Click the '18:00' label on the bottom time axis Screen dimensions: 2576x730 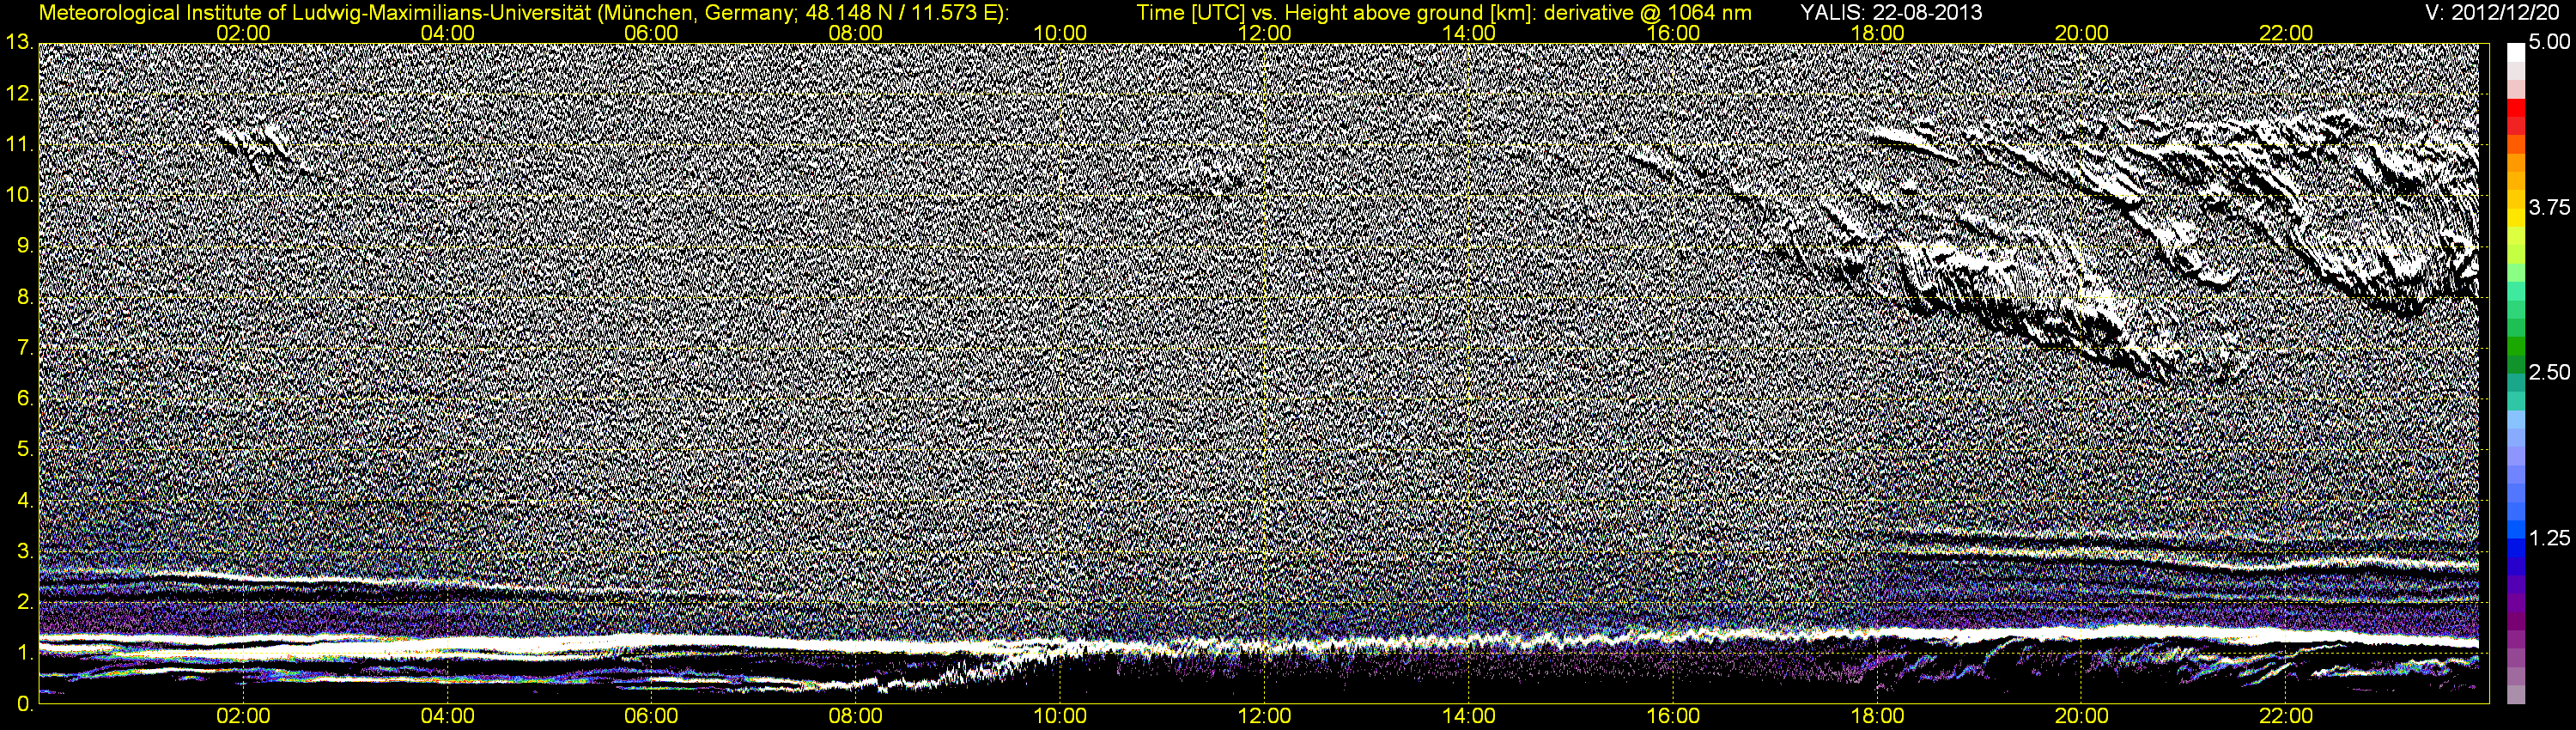(x=1878, y=717)
